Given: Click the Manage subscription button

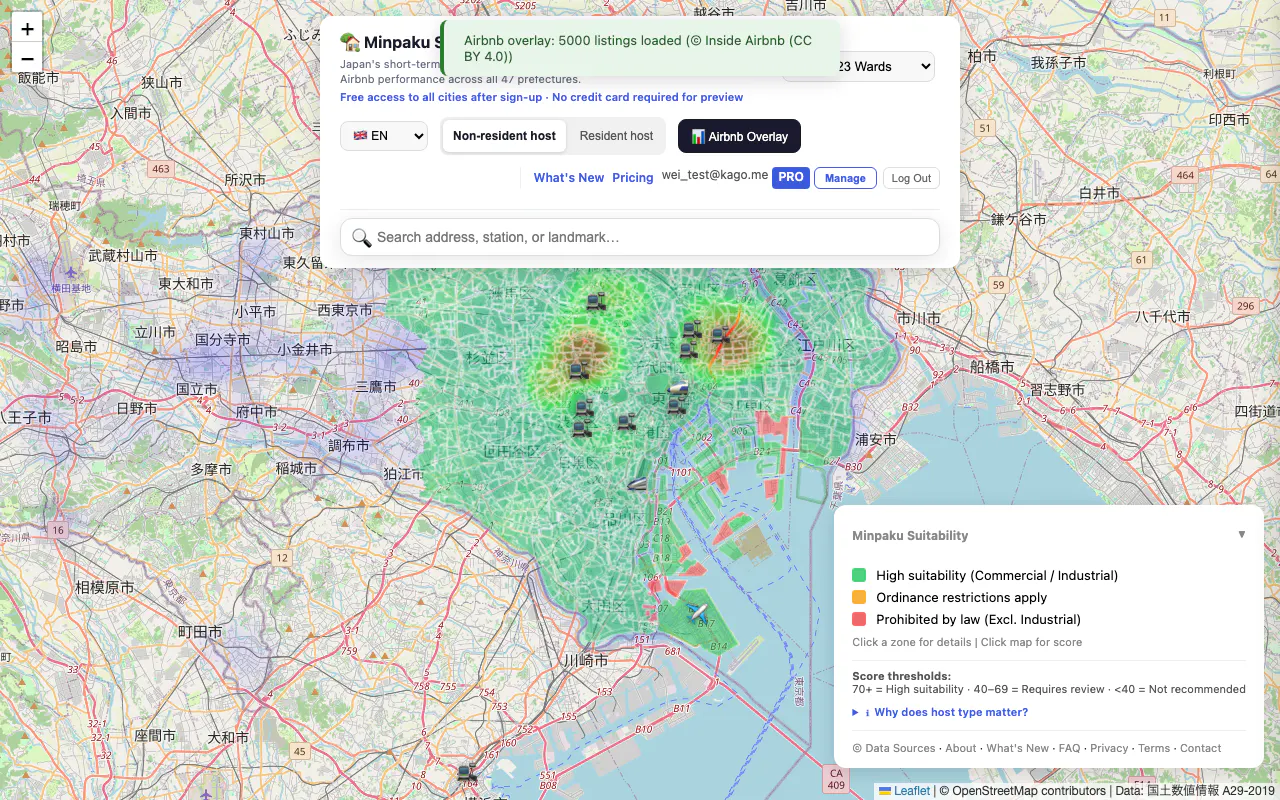Looking at the screenshot, I should point(845,178).
